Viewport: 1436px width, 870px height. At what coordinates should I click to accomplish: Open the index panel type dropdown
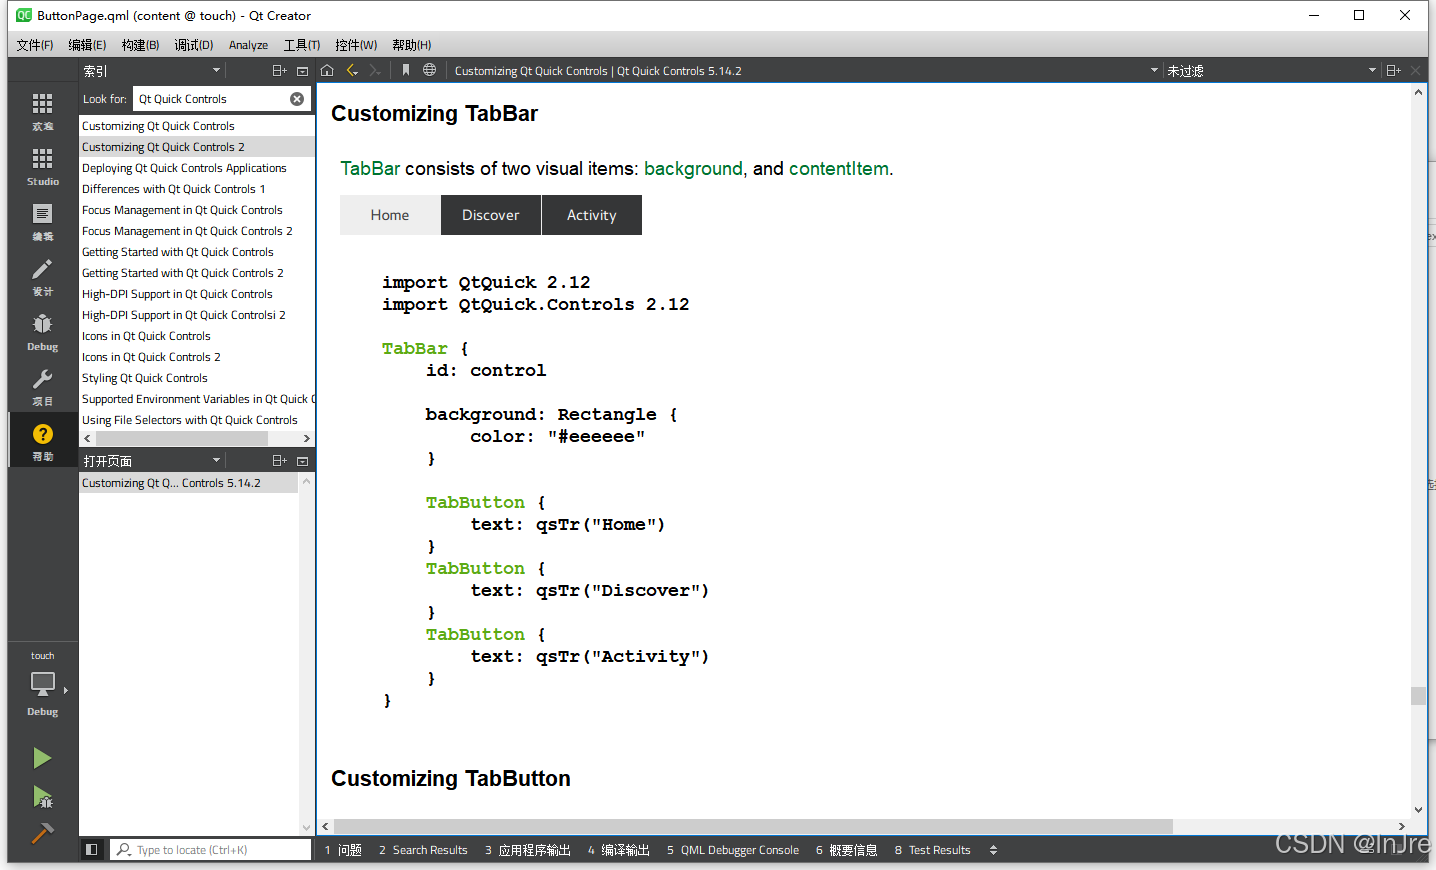pos(216,71)
